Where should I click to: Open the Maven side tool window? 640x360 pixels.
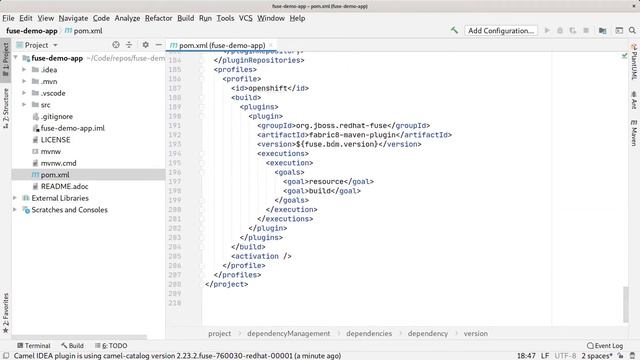point(634,133)
